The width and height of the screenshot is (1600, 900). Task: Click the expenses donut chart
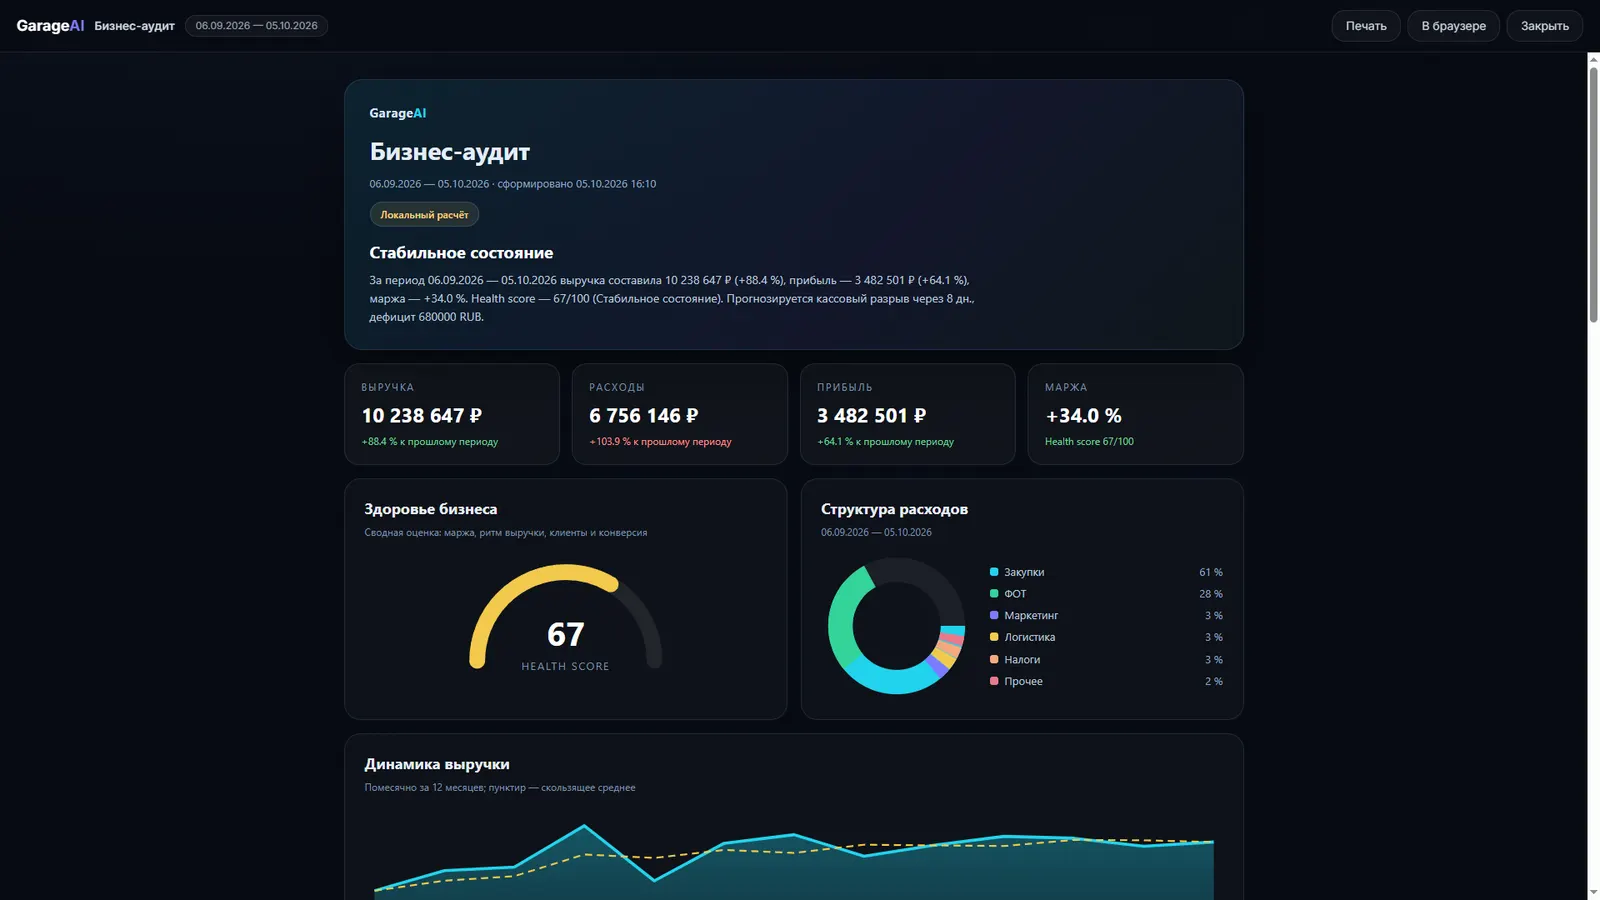point(896,626)
